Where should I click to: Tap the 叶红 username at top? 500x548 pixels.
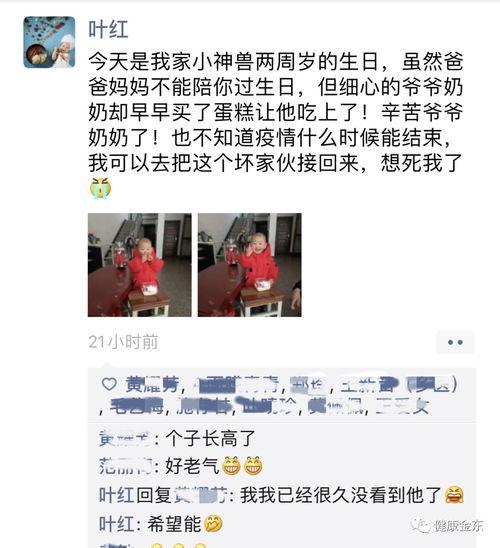[108, 29]
